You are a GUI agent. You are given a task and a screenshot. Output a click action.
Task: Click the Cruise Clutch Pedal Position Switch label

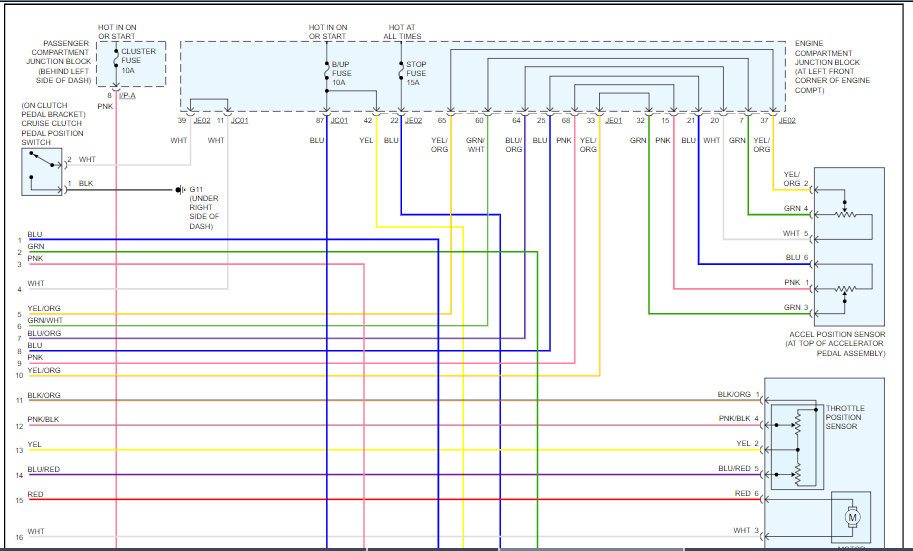[x=53, y=123]
